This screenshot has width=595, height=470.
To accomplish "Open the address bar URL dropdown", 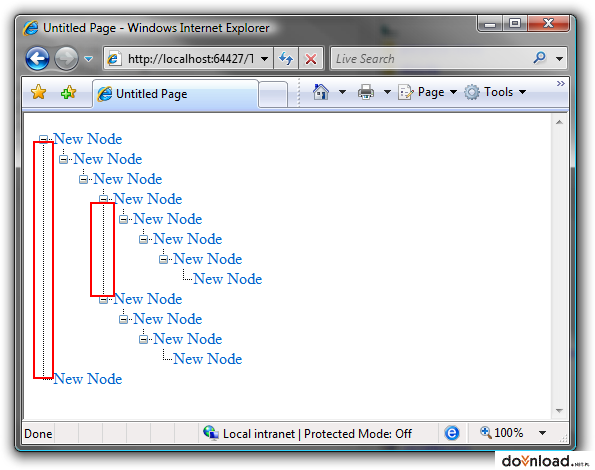I will click(x=264, y=59).
